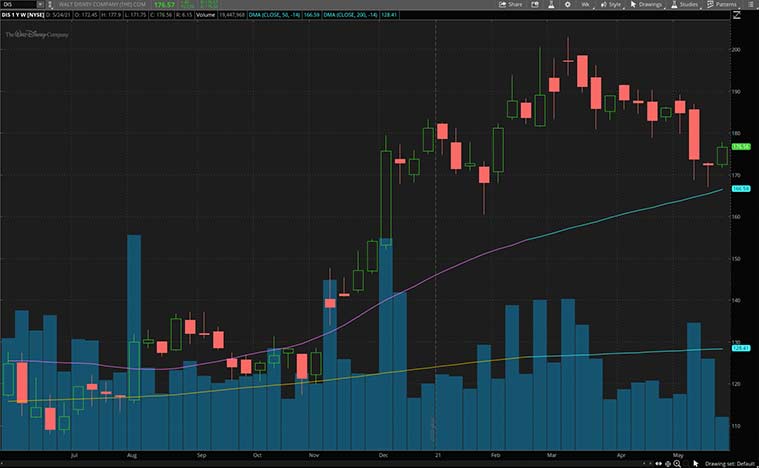759x468 pixels.
Task: Click the 166.58 moving average price bubble
Action: 741,189
